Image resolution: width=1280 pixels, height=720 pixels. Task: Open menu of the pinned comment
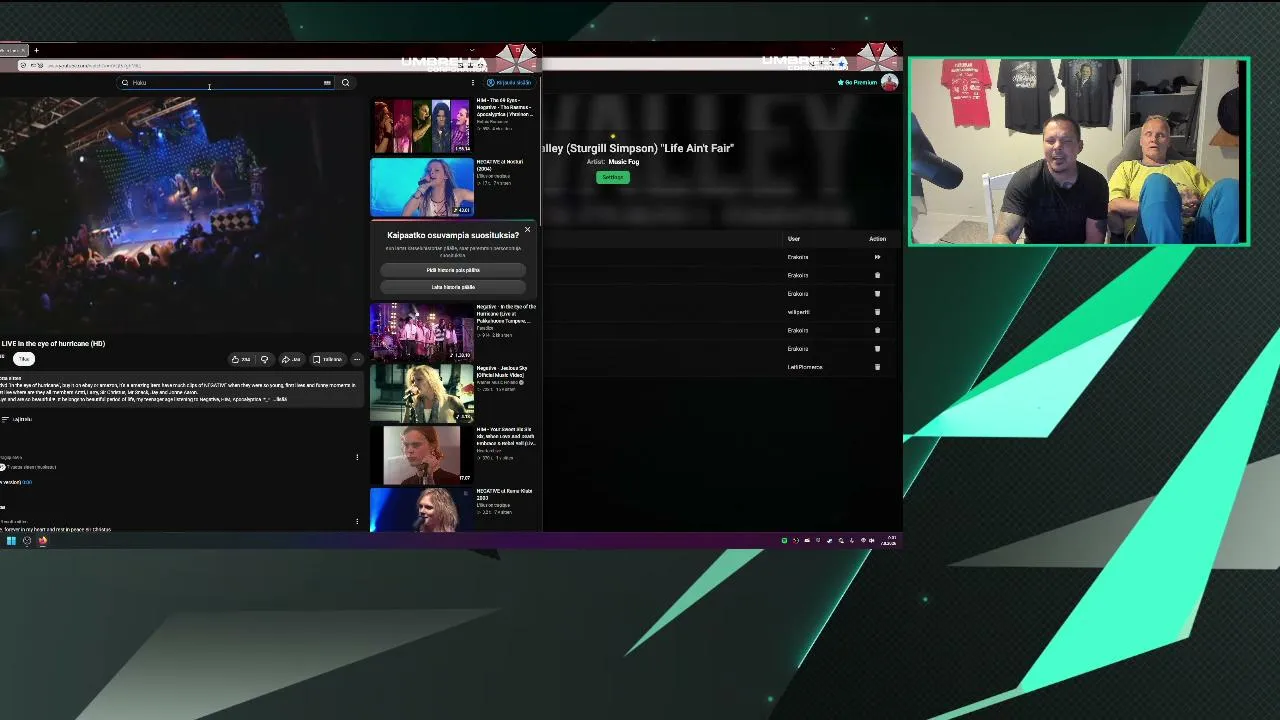357,457
